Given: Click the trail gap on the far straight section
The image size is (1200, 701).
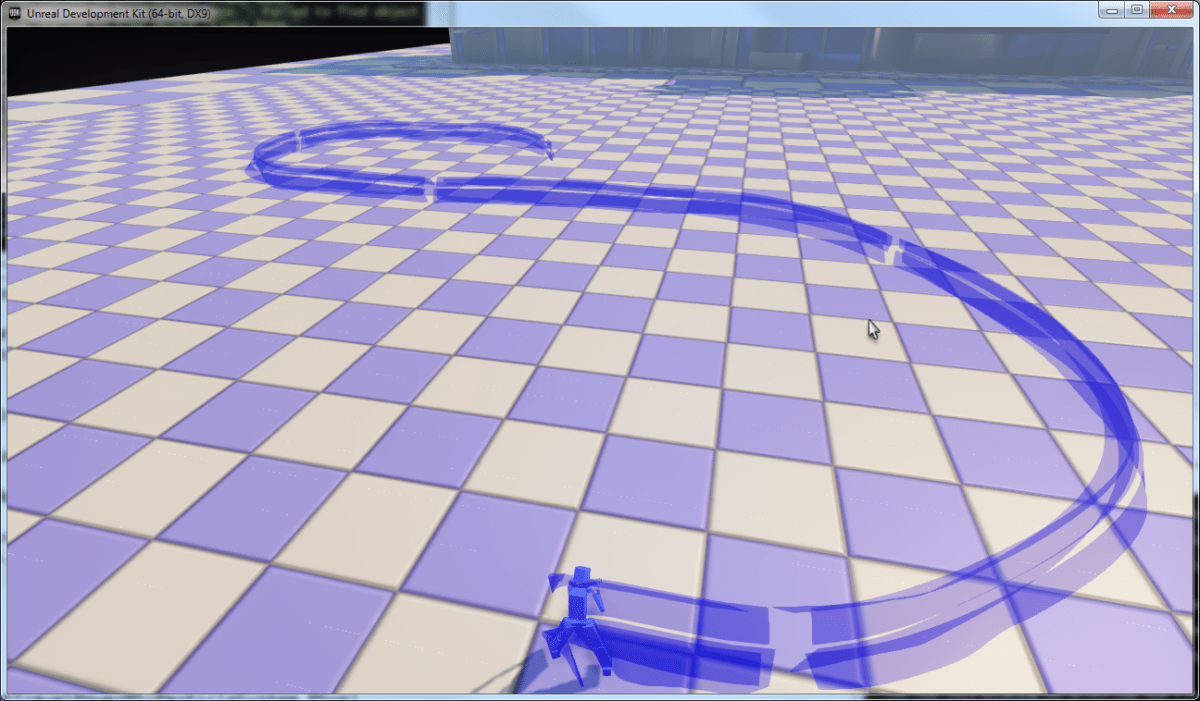Looking at the screenshot, I should [430, 187].
